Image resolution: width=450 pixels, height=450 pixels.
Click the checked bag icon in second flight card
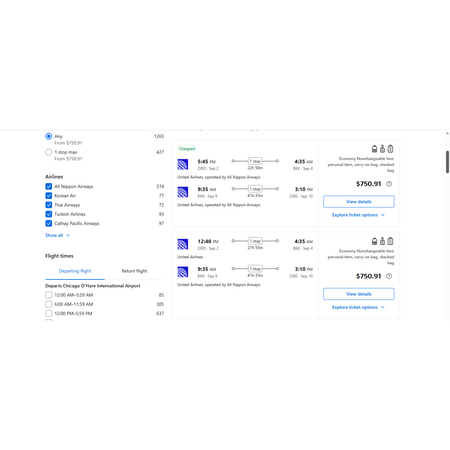point(390,241)
